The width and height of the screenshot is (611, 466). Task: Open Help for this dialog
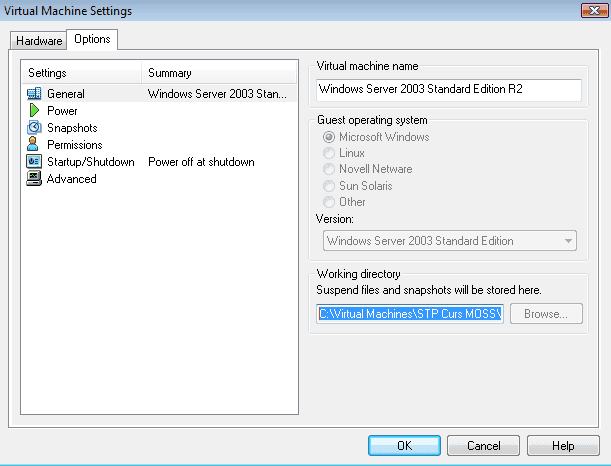point(563,445)
